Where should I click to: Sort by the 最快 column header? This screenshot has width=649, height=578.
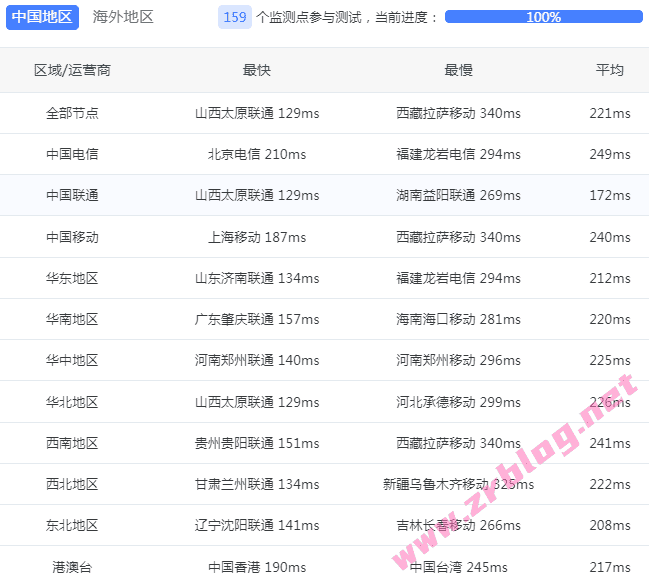tap(257, 70)
